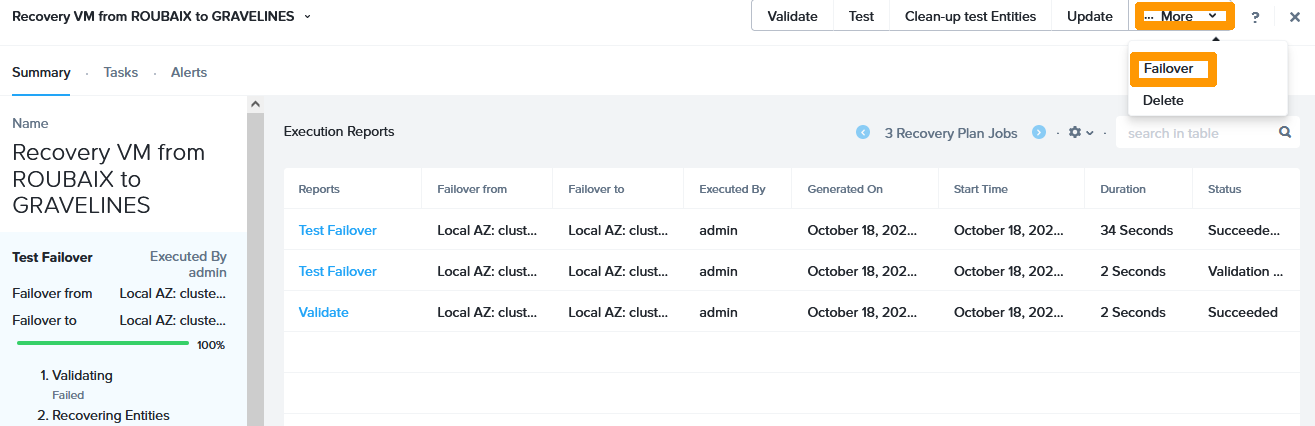1315x426 pixels.
Task: Go to next recovery plan jobs page
Action: coord(1039,132)
